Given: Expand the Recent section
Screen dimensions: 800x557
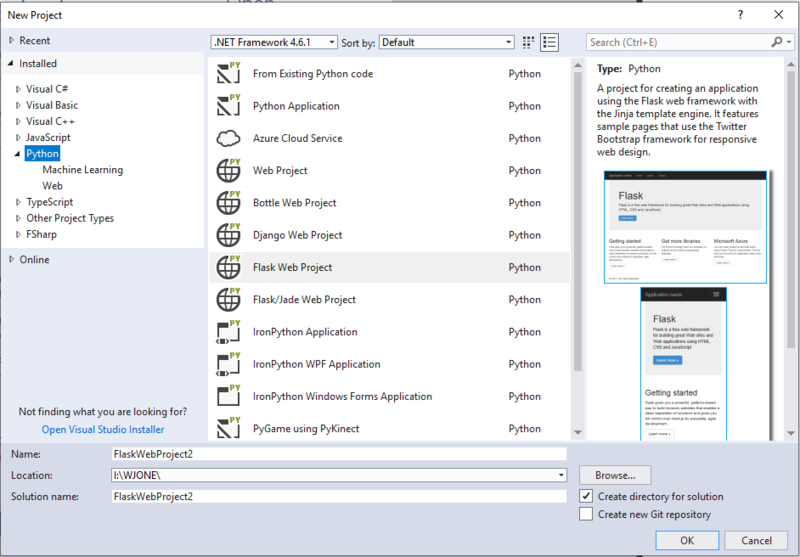Looking at the screenshot, I should 11,40.
